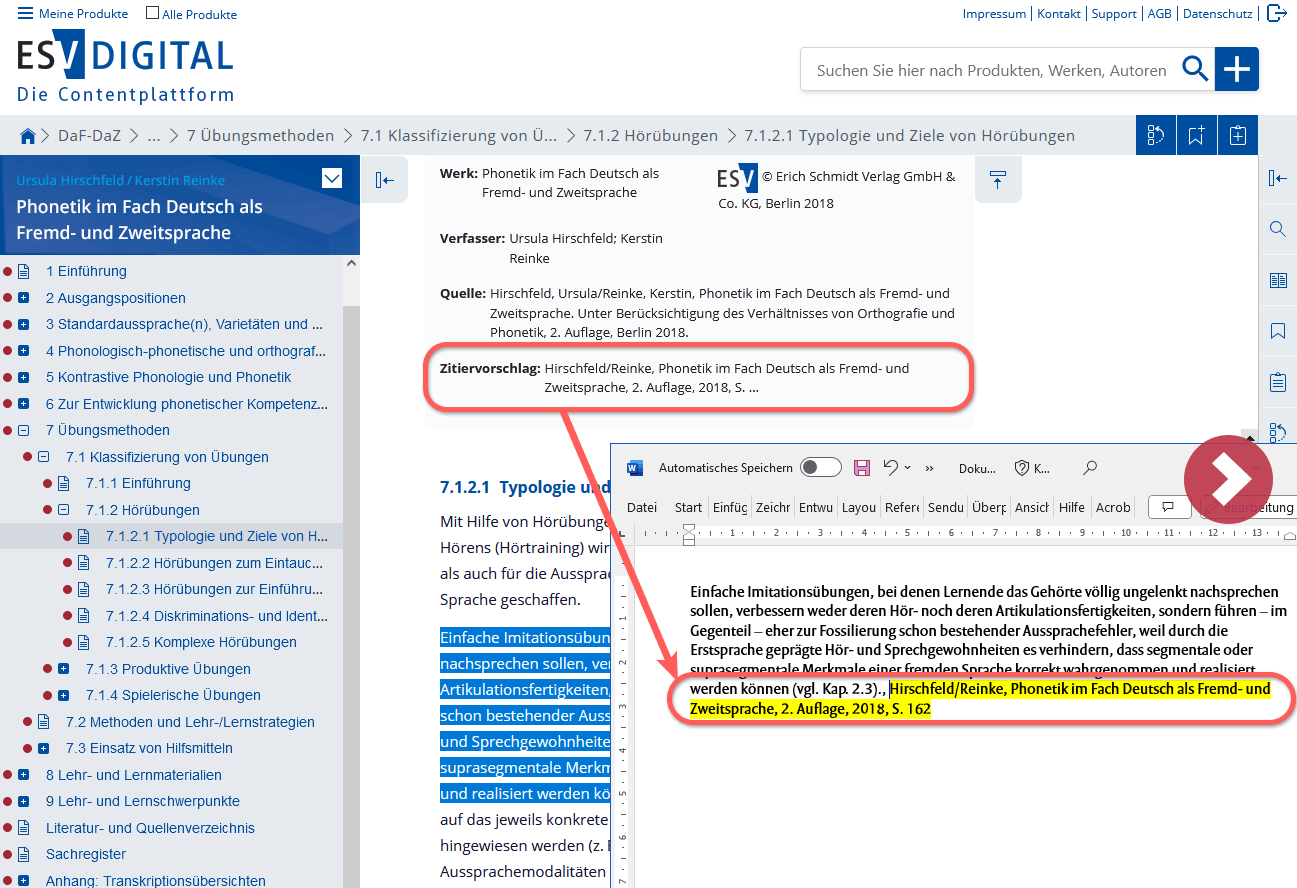Open the Referenzen tab in the Word ribbon
The width and height of the screenshot is (1297, 888).
coord(902,507)
